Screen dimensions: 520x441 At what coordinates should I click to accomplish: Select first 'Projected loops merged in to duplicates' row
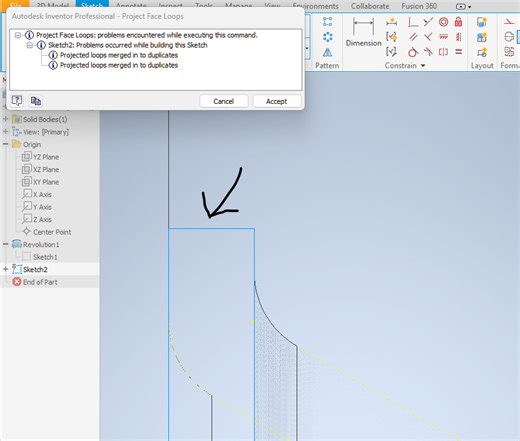119,55
